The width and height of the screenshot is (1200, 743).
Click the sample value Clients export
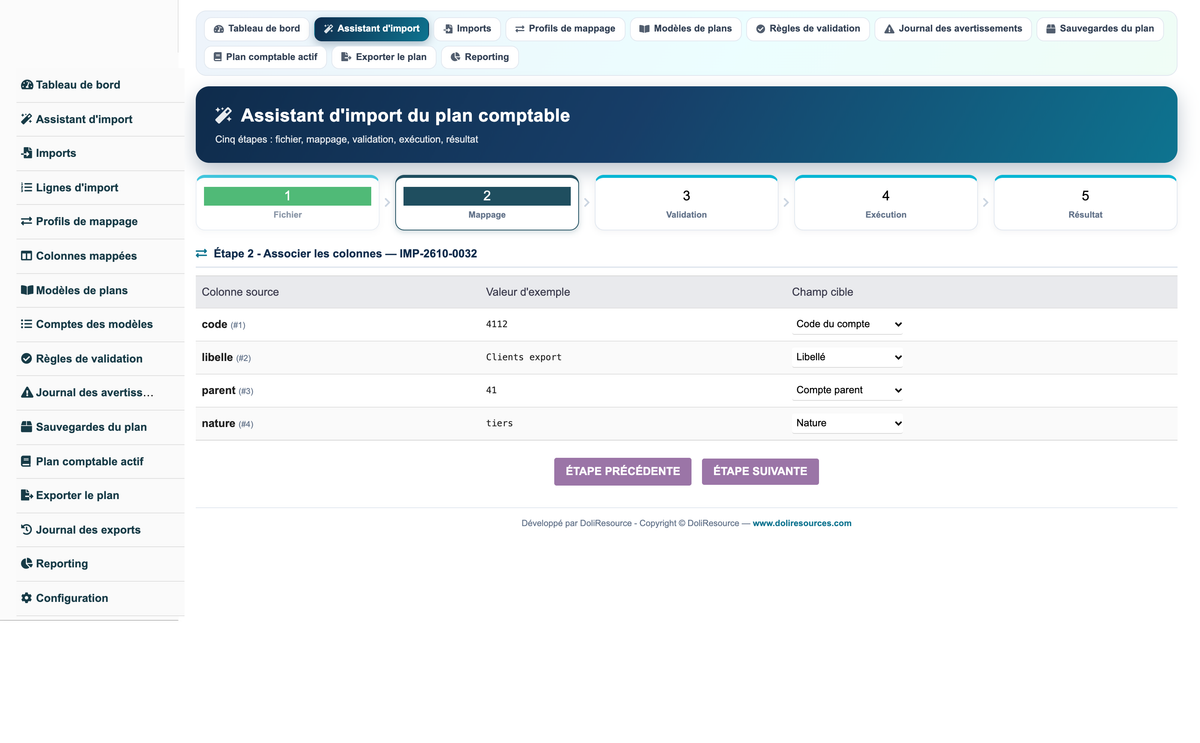tap(524, 357)
